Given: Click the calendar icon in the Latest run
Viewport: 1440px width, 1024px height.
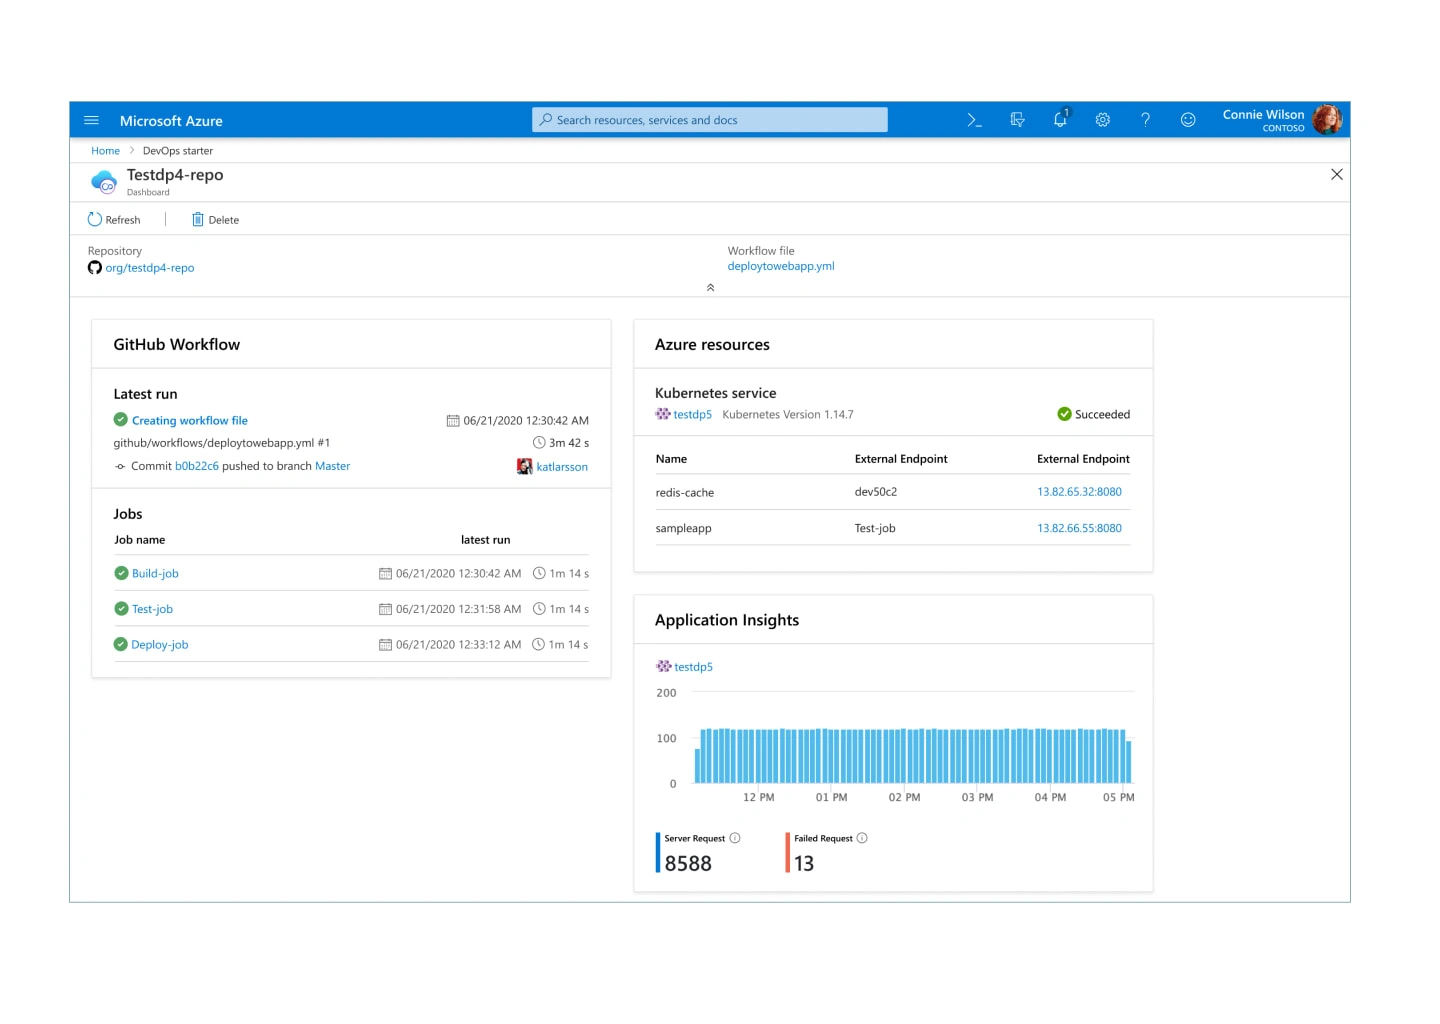Looking at the screenshot, I should [x=453, y=421].
